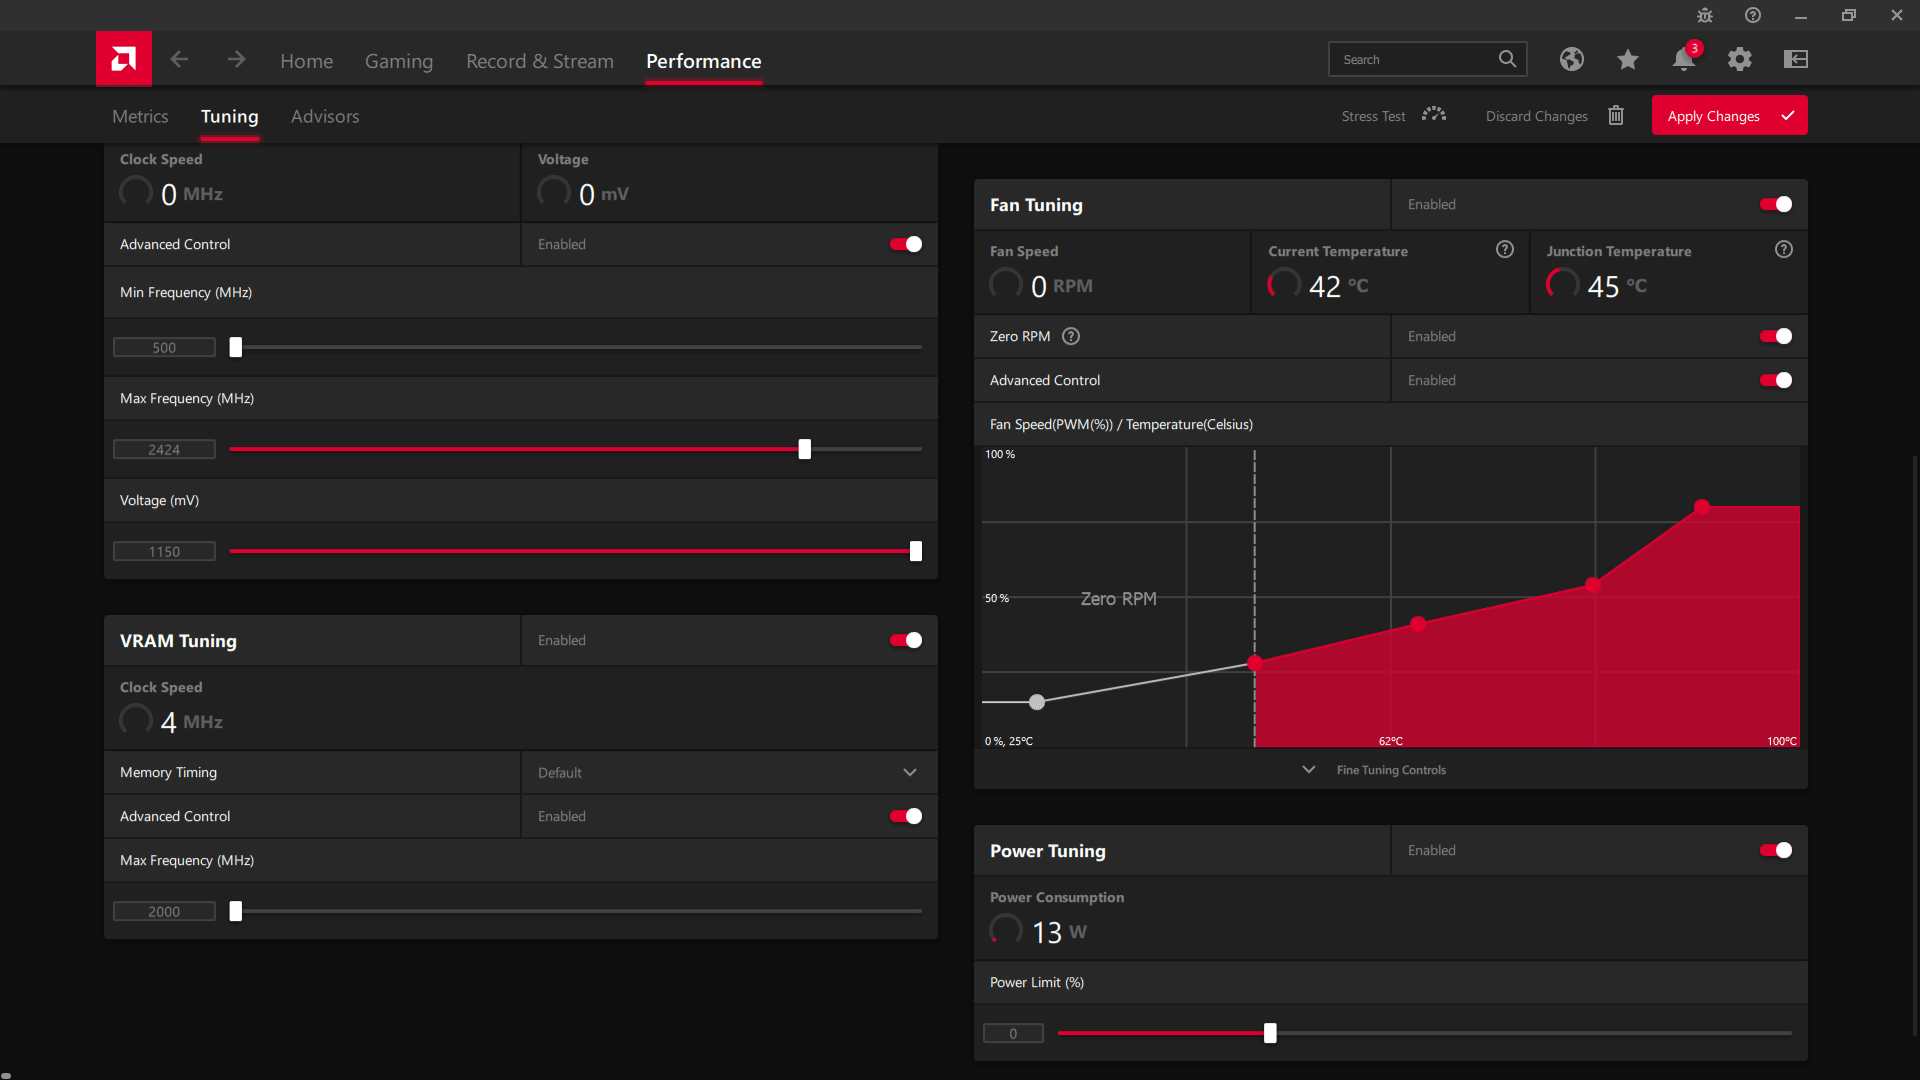Select the highest fan curve point
This screenshot has width=1920, height=1080.
(1702, 507)
